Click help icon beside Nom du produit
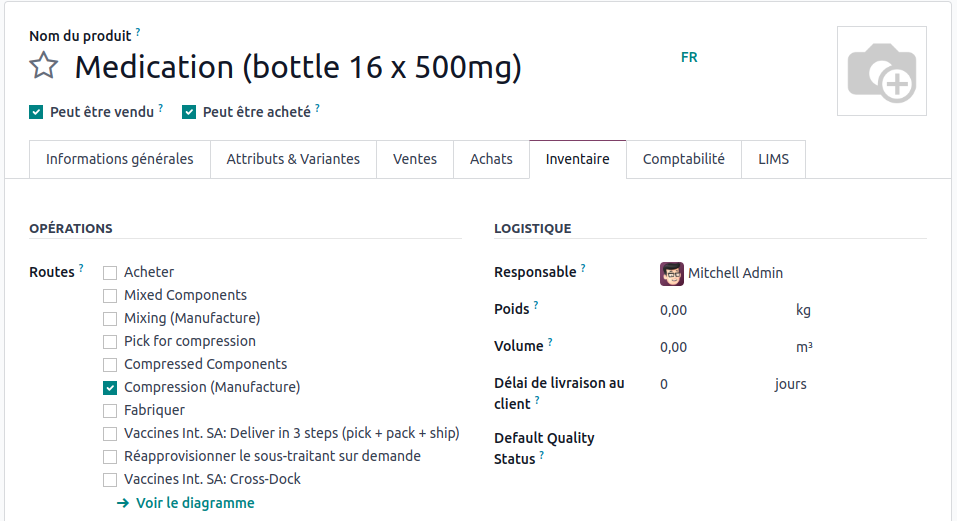The width and height of the screenshot is (957, 521). [138, 33]
